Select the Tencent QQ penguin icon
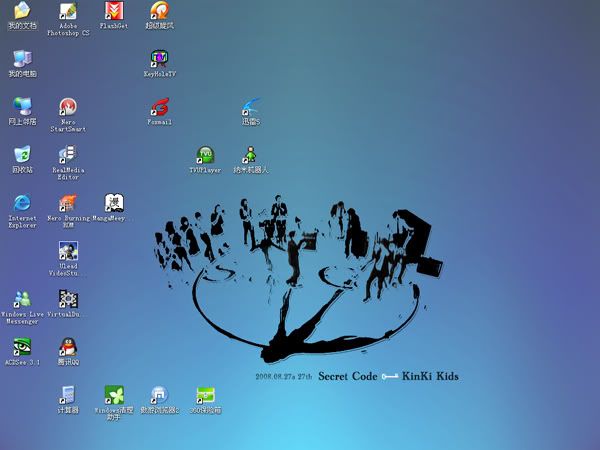This screenshot has width=600, height=450. [68, 346]
